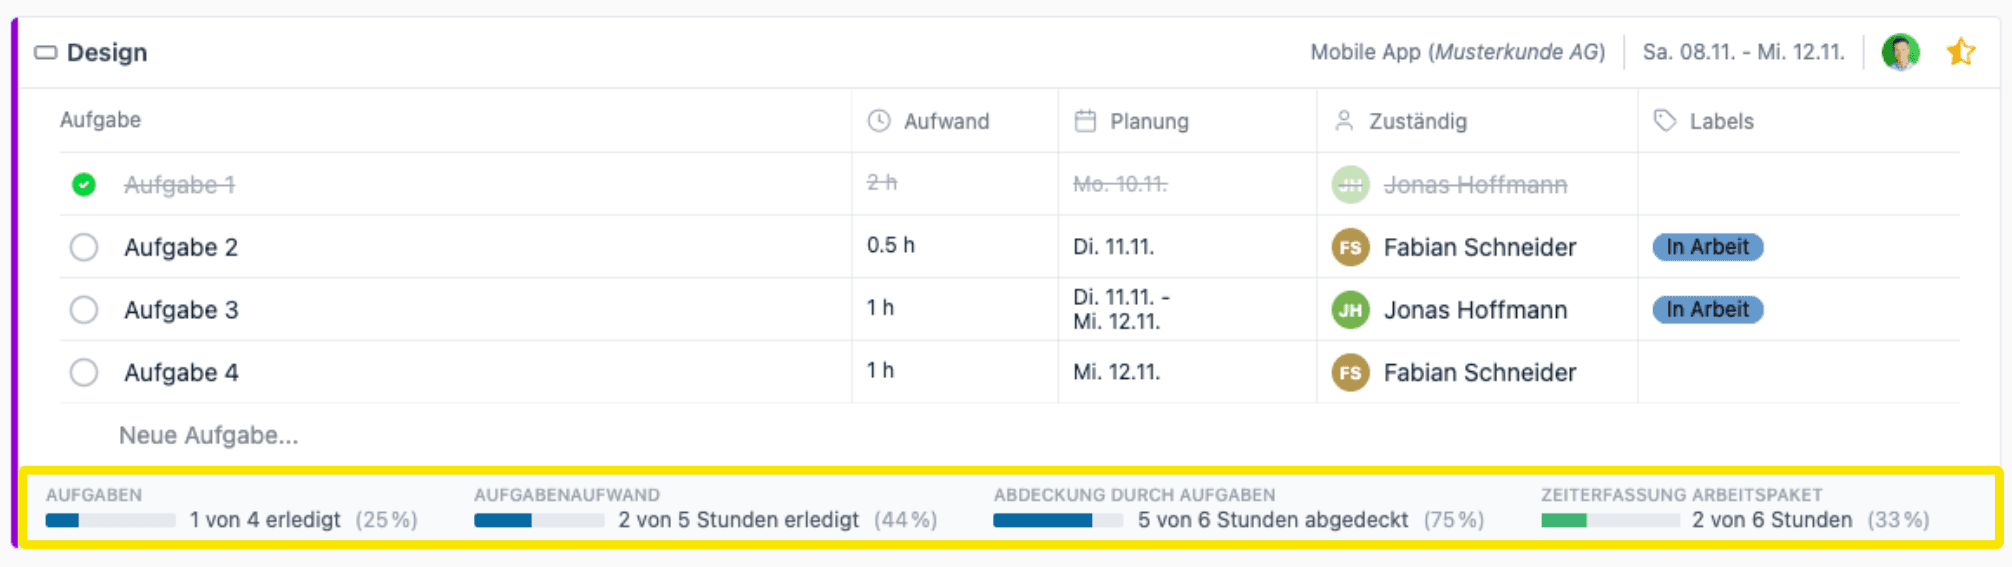
Task: Click the Sa. 08.11. - Mi. 12.11. date range
Action: (1743, 52)
